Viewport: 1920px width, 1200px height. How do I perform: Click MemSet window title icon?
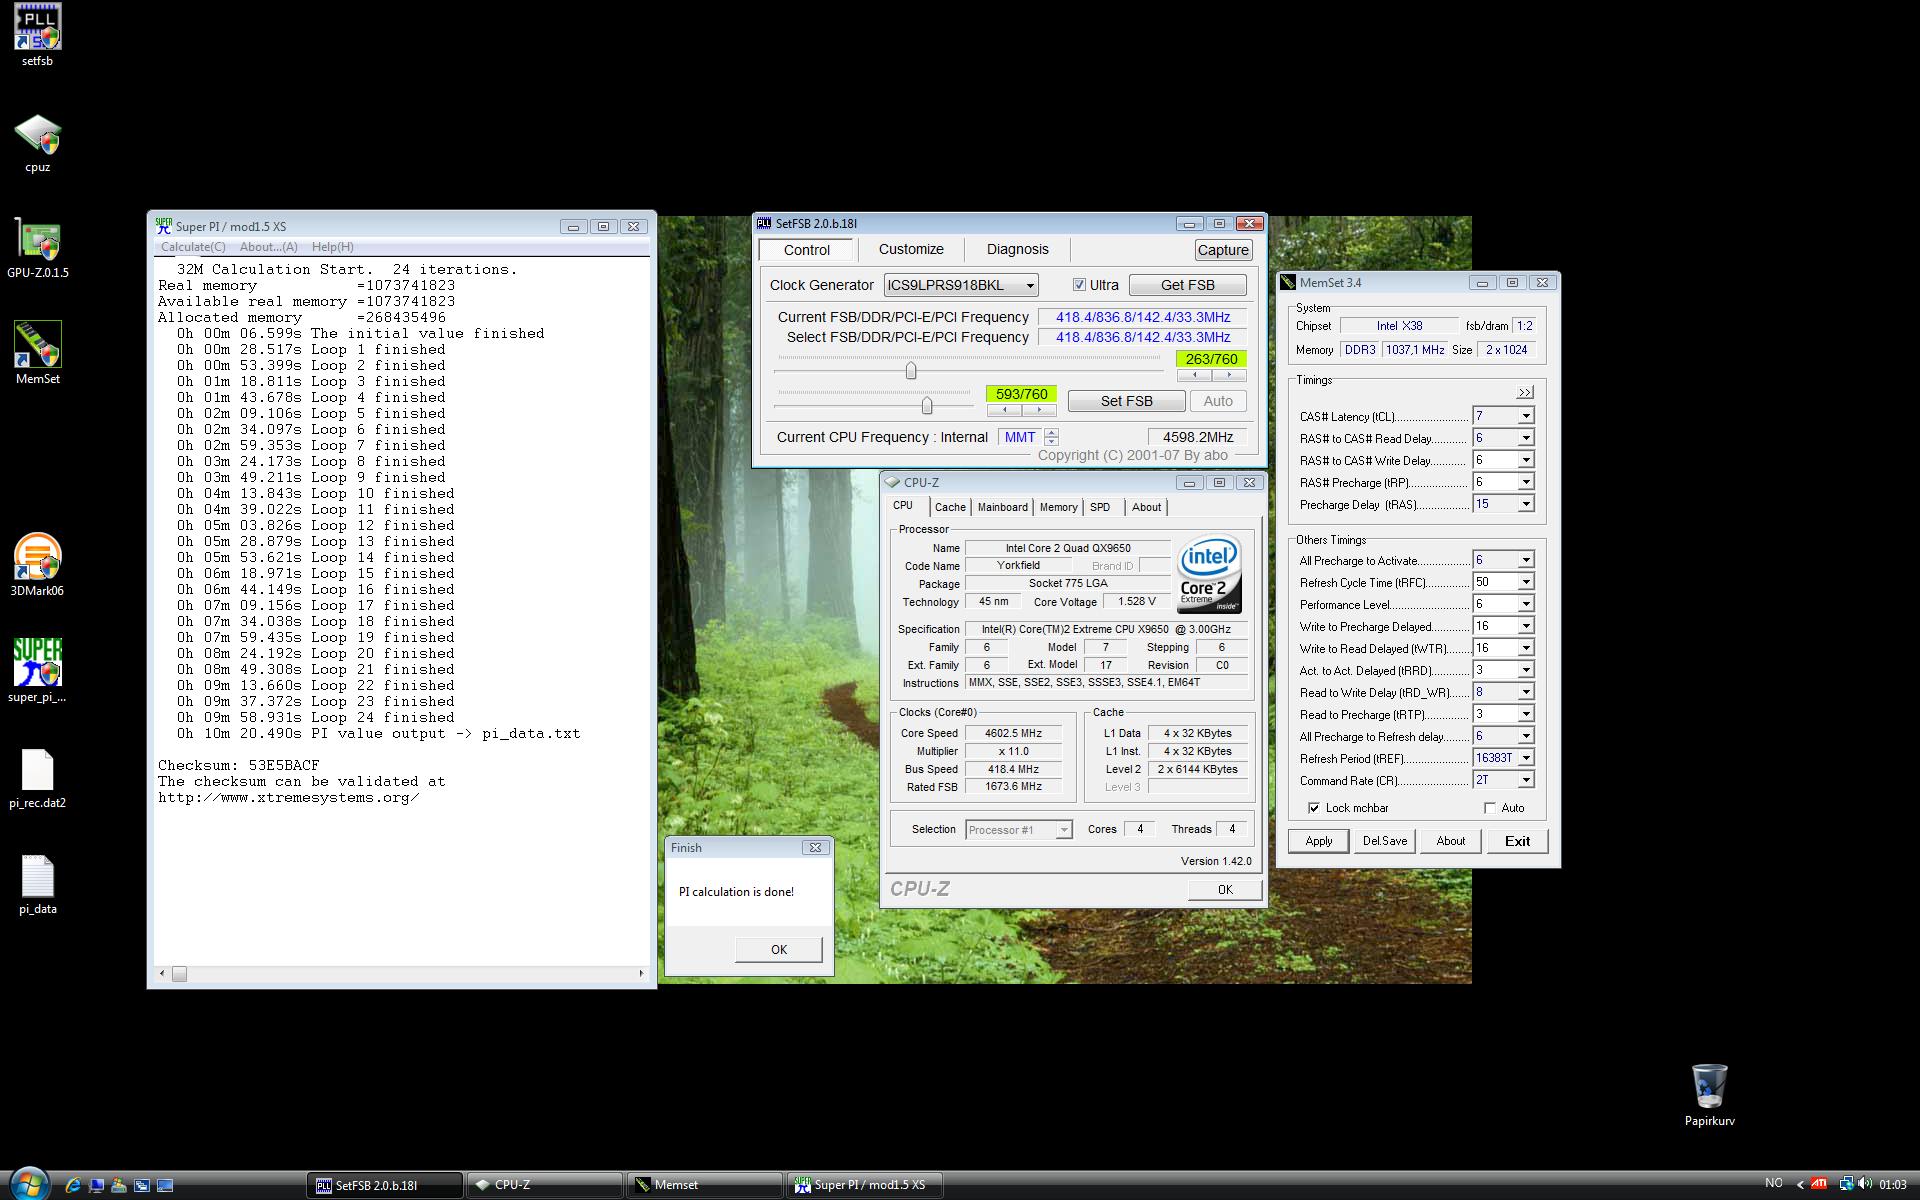coord(1288,283)
